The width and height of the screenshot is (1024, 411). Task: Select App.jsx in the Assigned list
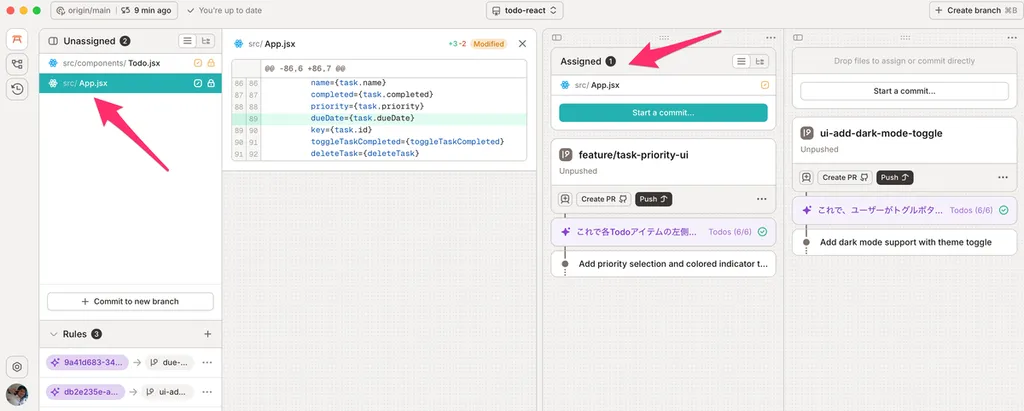pyautogui.click(x=605, y=85)
